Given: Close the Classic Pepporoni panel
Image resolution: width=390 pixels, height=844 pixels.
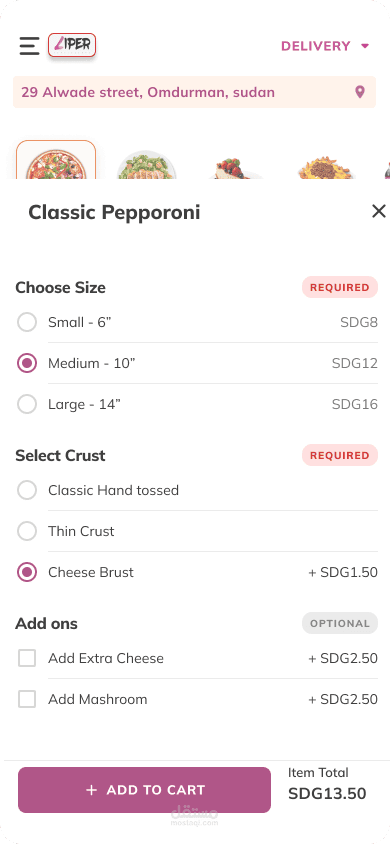Looking at the screenshot, I should click(x=379, y=212).
